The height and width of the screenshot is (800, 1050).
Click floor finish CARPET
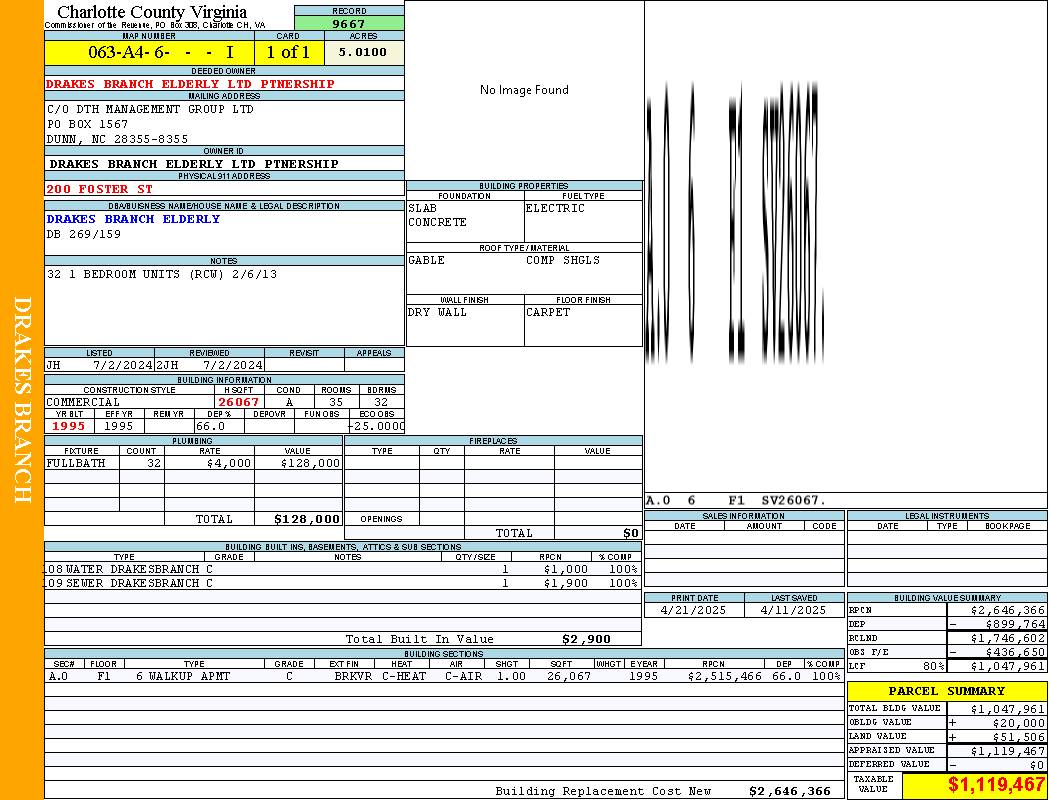point(548,313)
